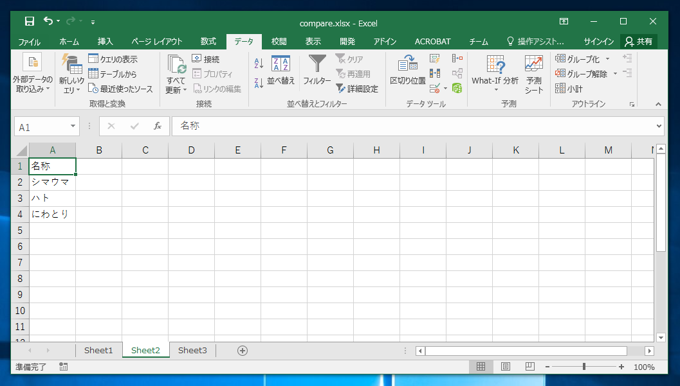The width and height of the screenshot is (680, 386).
Task: Click the Select All corner triangle
Action: 22,150
